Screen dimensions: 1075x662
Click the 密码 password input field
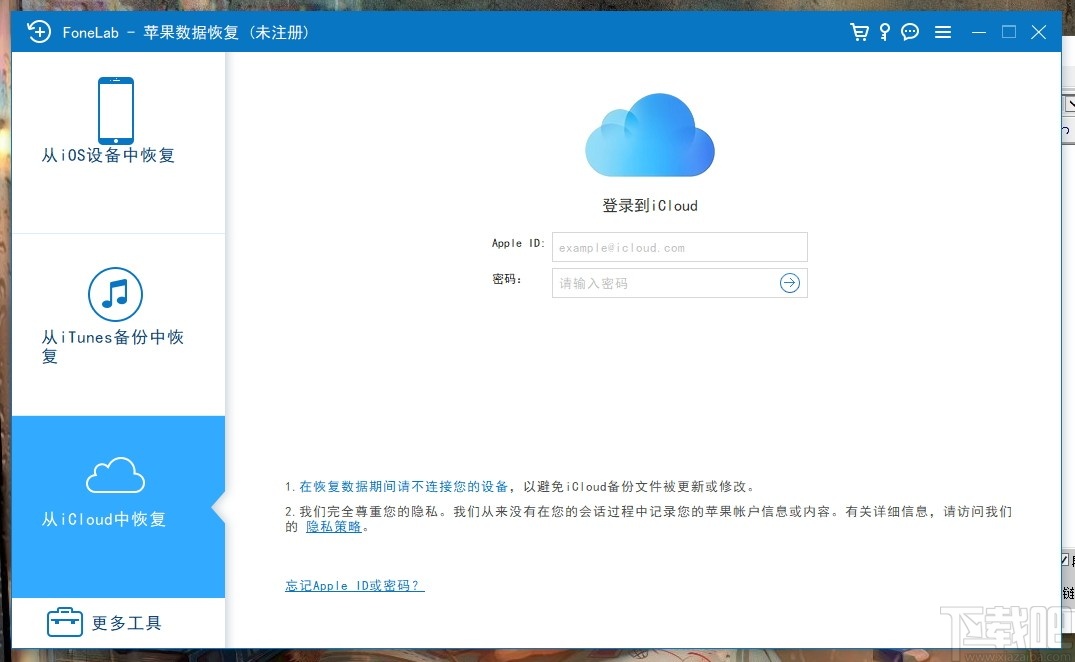point(665,283)
